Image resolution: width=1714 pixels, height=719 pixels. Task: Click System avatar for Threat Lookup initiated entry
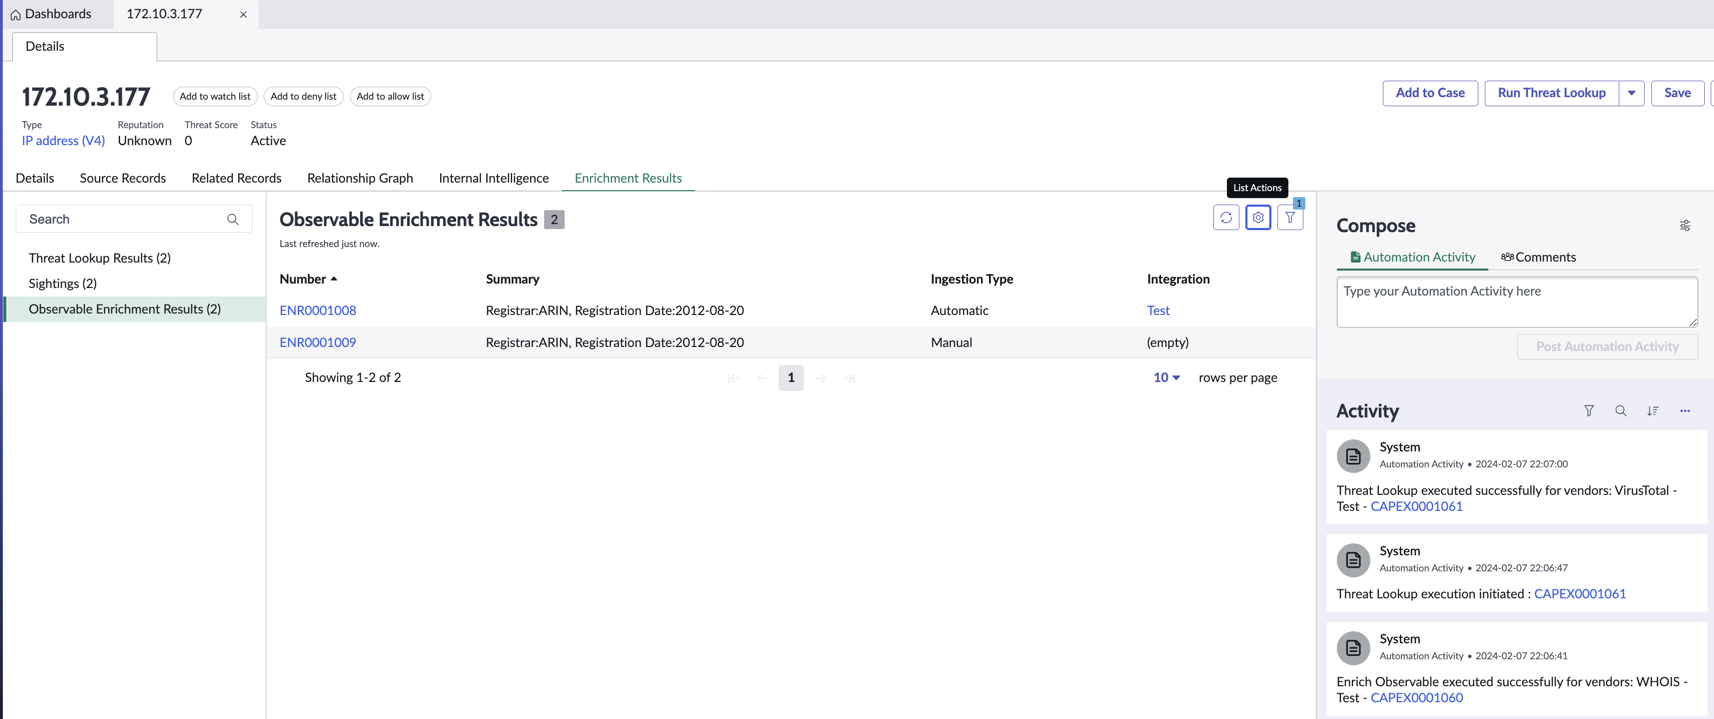(1353, 560)
